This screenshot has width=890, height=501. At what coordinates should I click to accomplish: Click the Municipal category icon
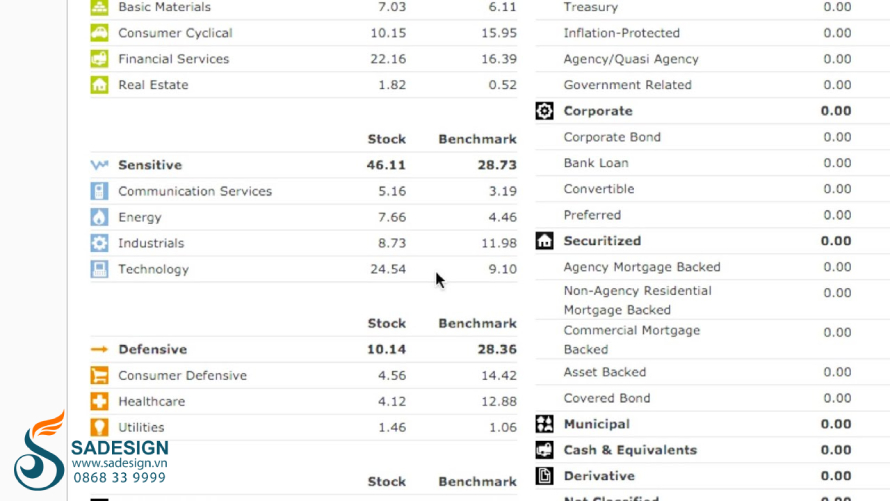(x=544, y=424)
